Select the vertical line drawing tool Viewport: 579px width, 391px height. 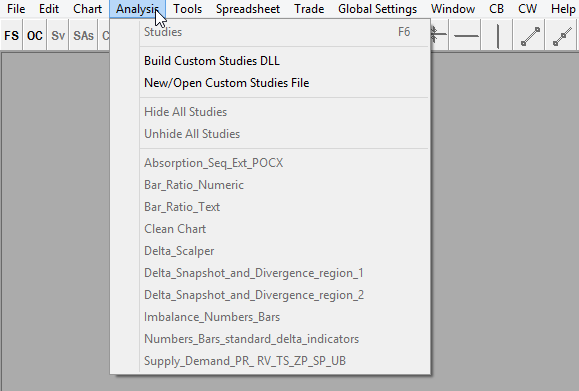pyautogui.click(x=498, y=35)
